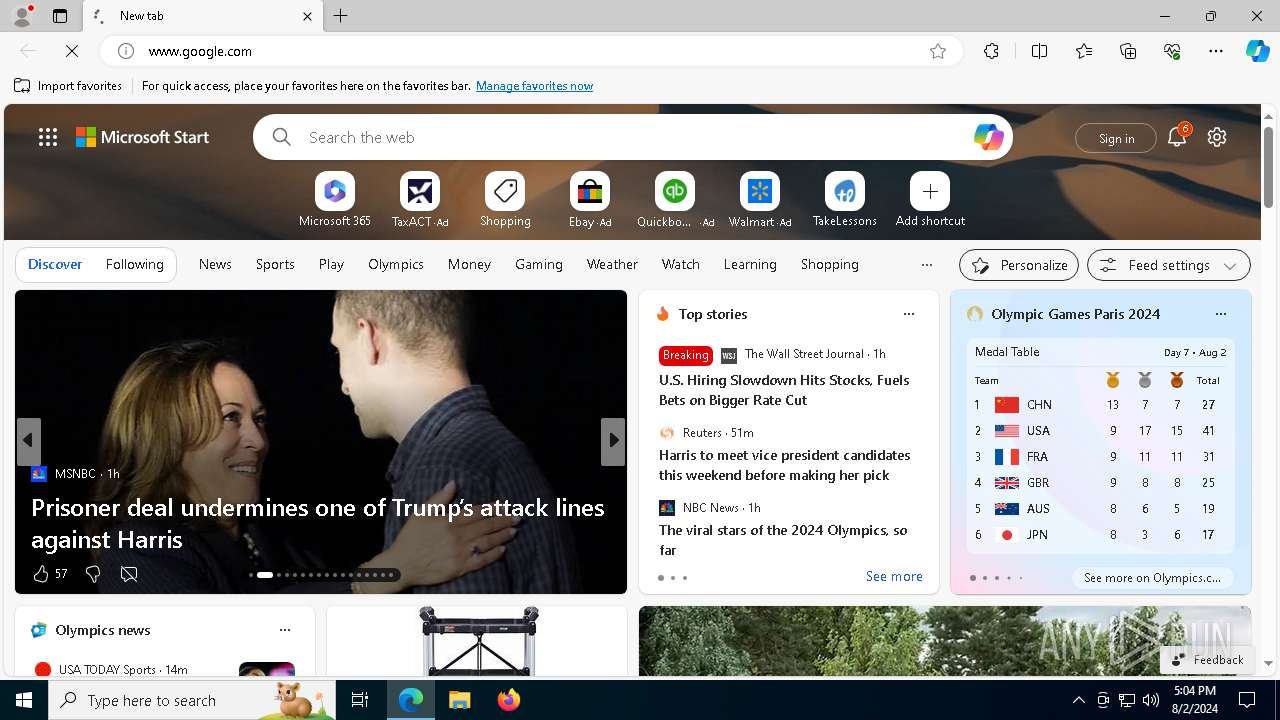
Task: Open the Ebay ad shortcut
Action: click(590, 199)
